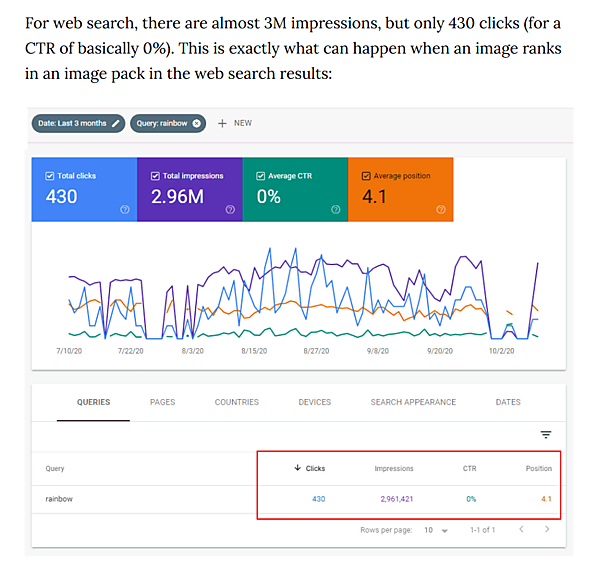Click the table filter rows icon
Screen dimensions: 600x575
click(546, 435)
